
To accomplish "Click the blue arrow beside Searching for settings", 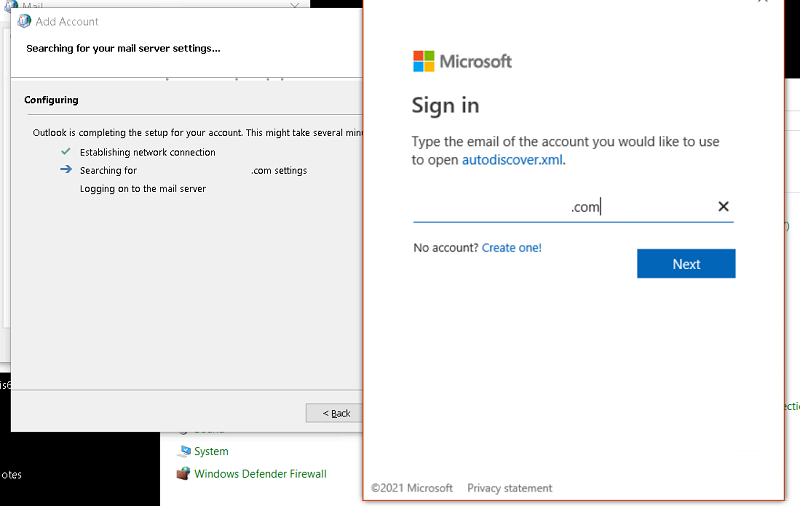I will [x=66, y=169].
